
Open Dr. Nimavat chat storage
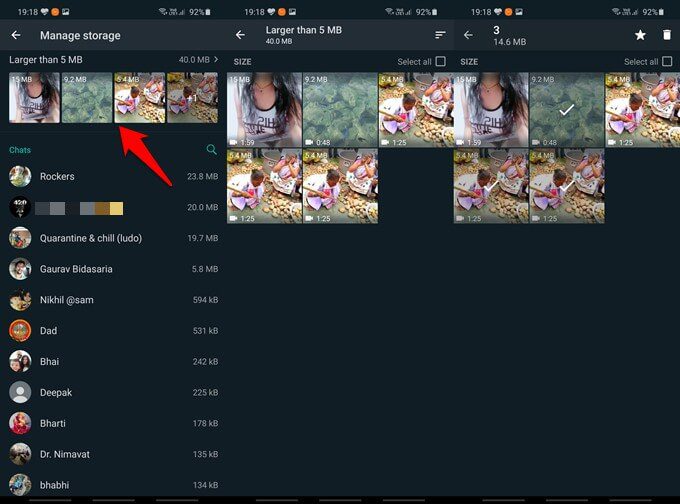[113, 454]
